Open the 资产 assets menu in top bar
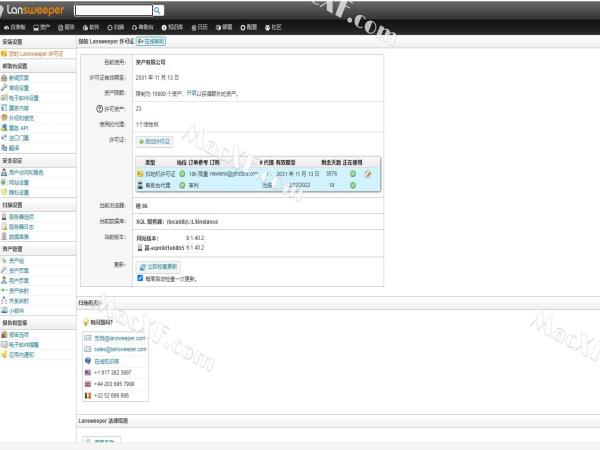600x450 pixels. point(41,28)
